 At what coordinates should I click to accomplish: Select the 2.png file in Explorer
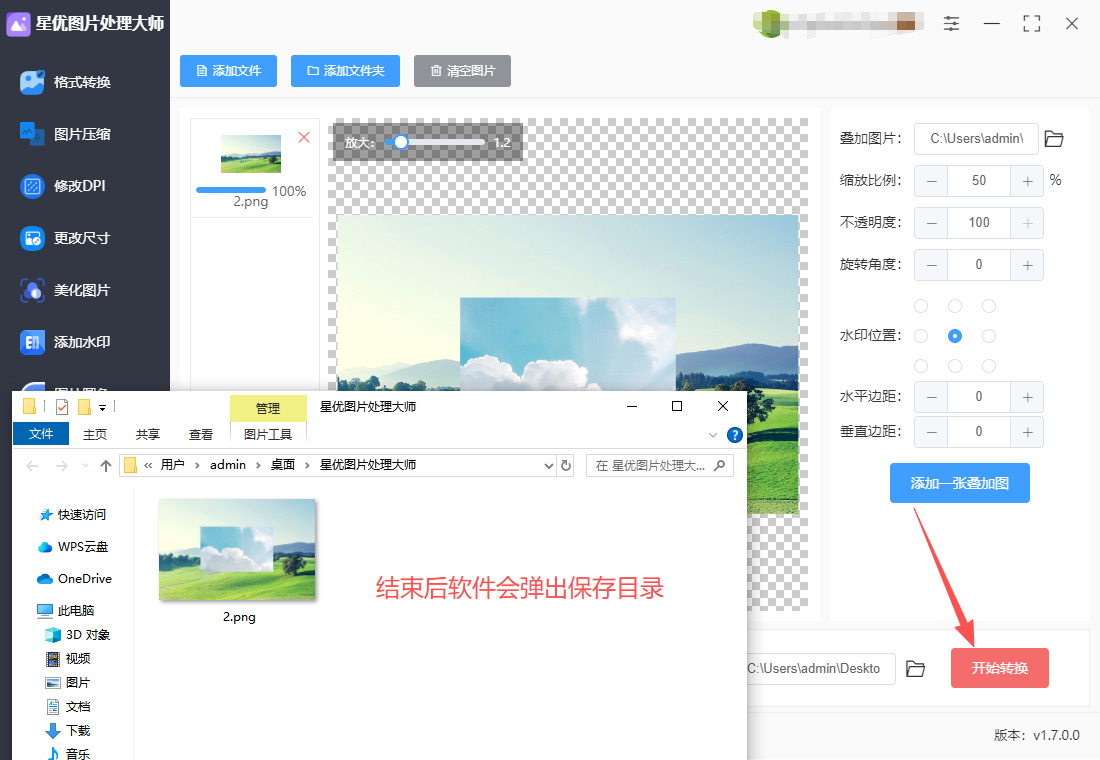click(238, 561)
